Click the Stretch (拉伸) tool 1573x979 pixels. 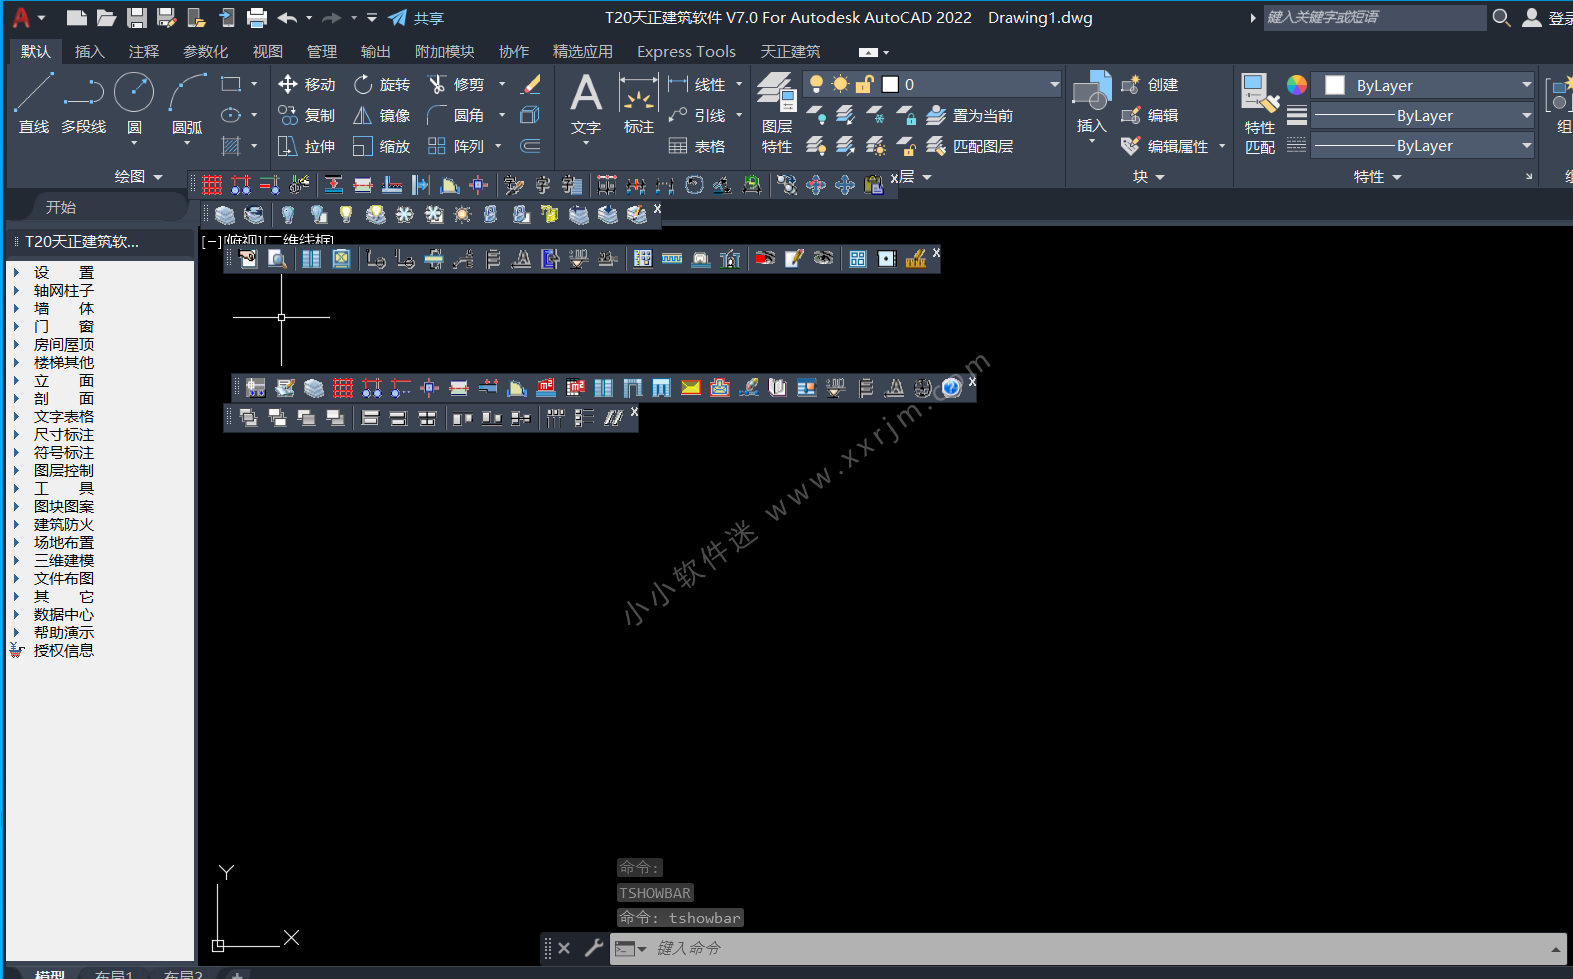[307, 146]
